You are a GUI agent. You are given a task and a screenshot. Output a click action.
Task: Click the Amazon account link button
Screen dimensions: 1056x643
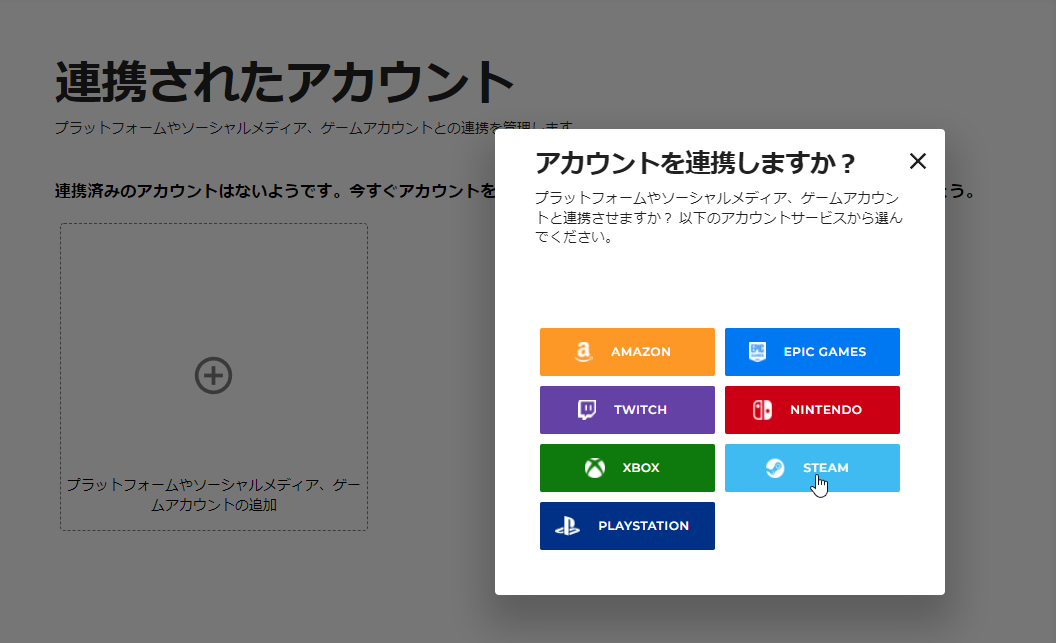coord(627,351)
